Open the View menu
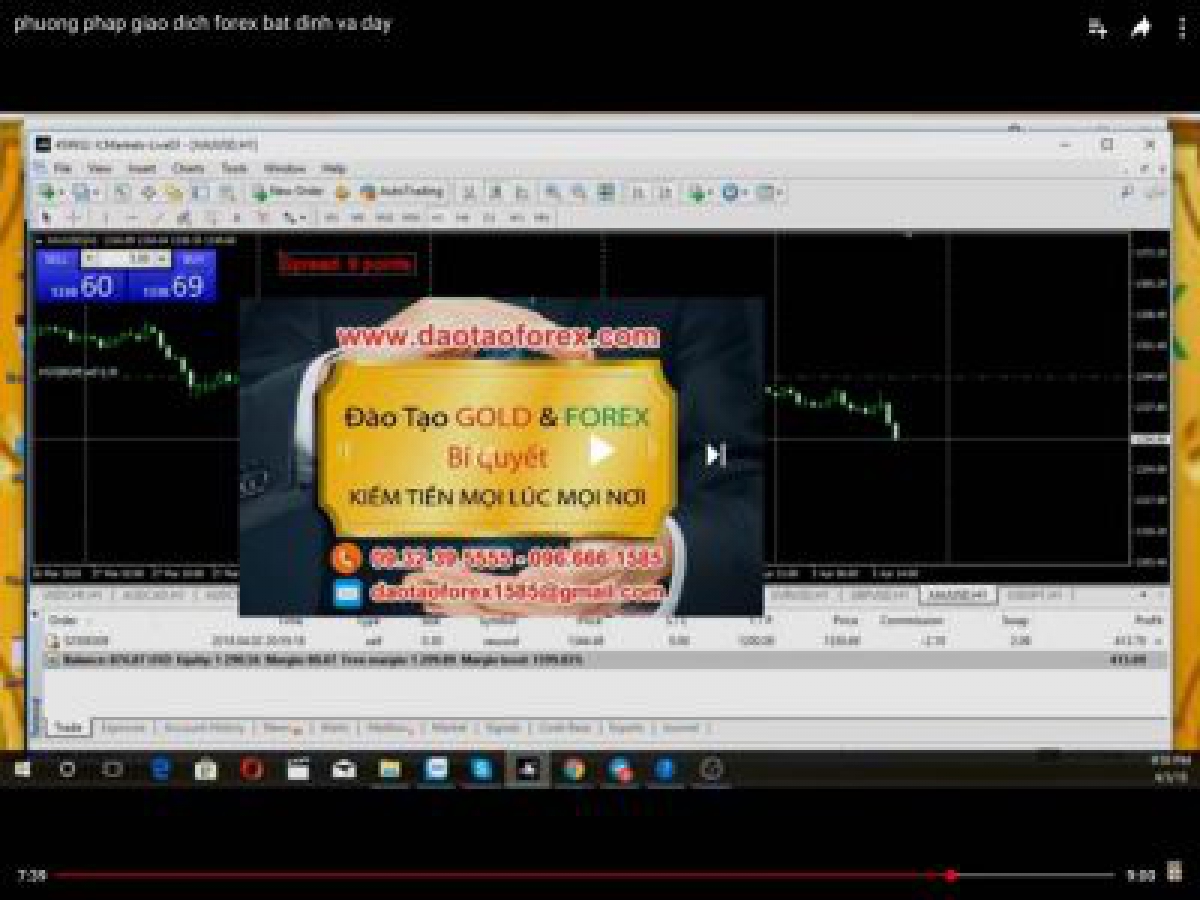This screenshot has height=900, width=1200. [99, 168]
